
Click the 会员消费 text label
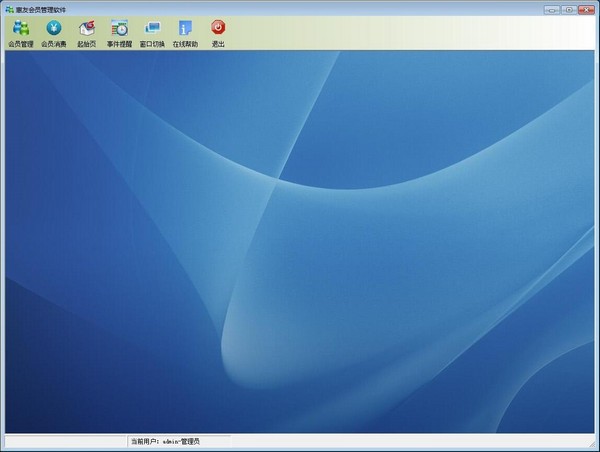pyautogui.click(x=54, y=44)
